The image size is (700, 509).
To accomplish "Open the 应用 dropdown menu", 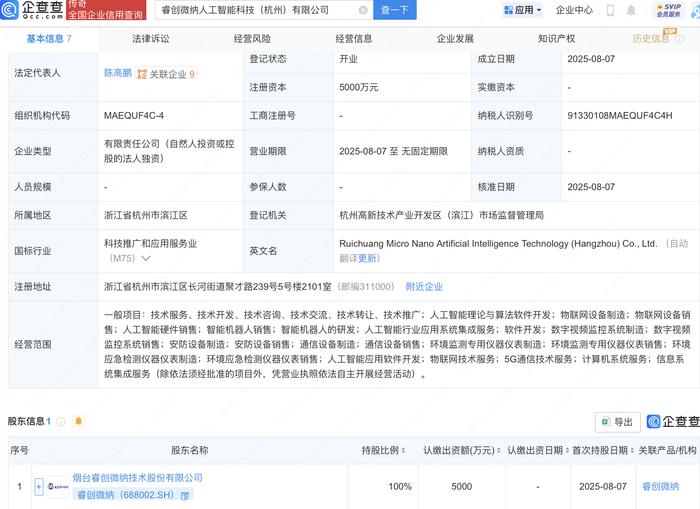I will [x=522, y=10].
